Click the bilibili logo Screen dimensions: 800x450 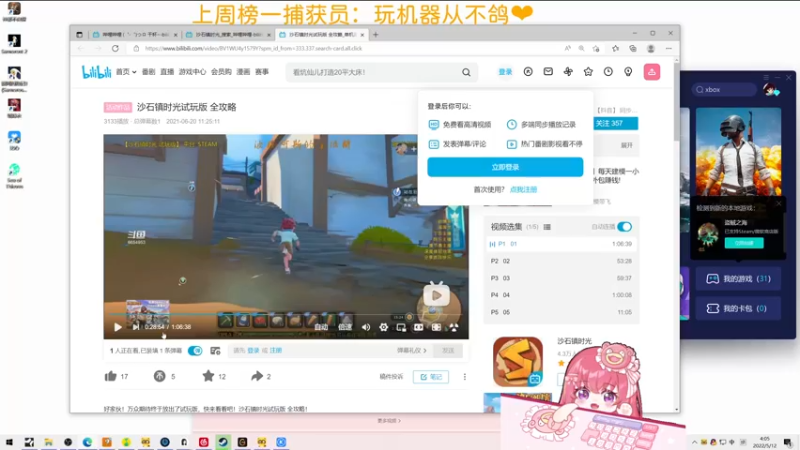click(x=96, y=72)
